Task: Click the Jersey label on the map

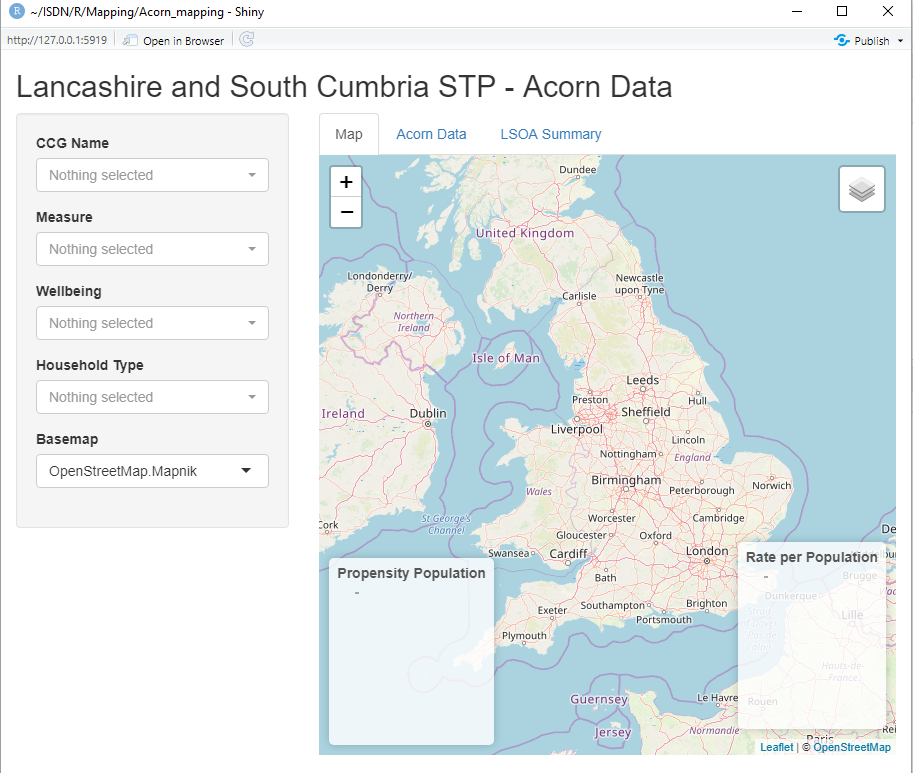Action: [x=613, y=732]
